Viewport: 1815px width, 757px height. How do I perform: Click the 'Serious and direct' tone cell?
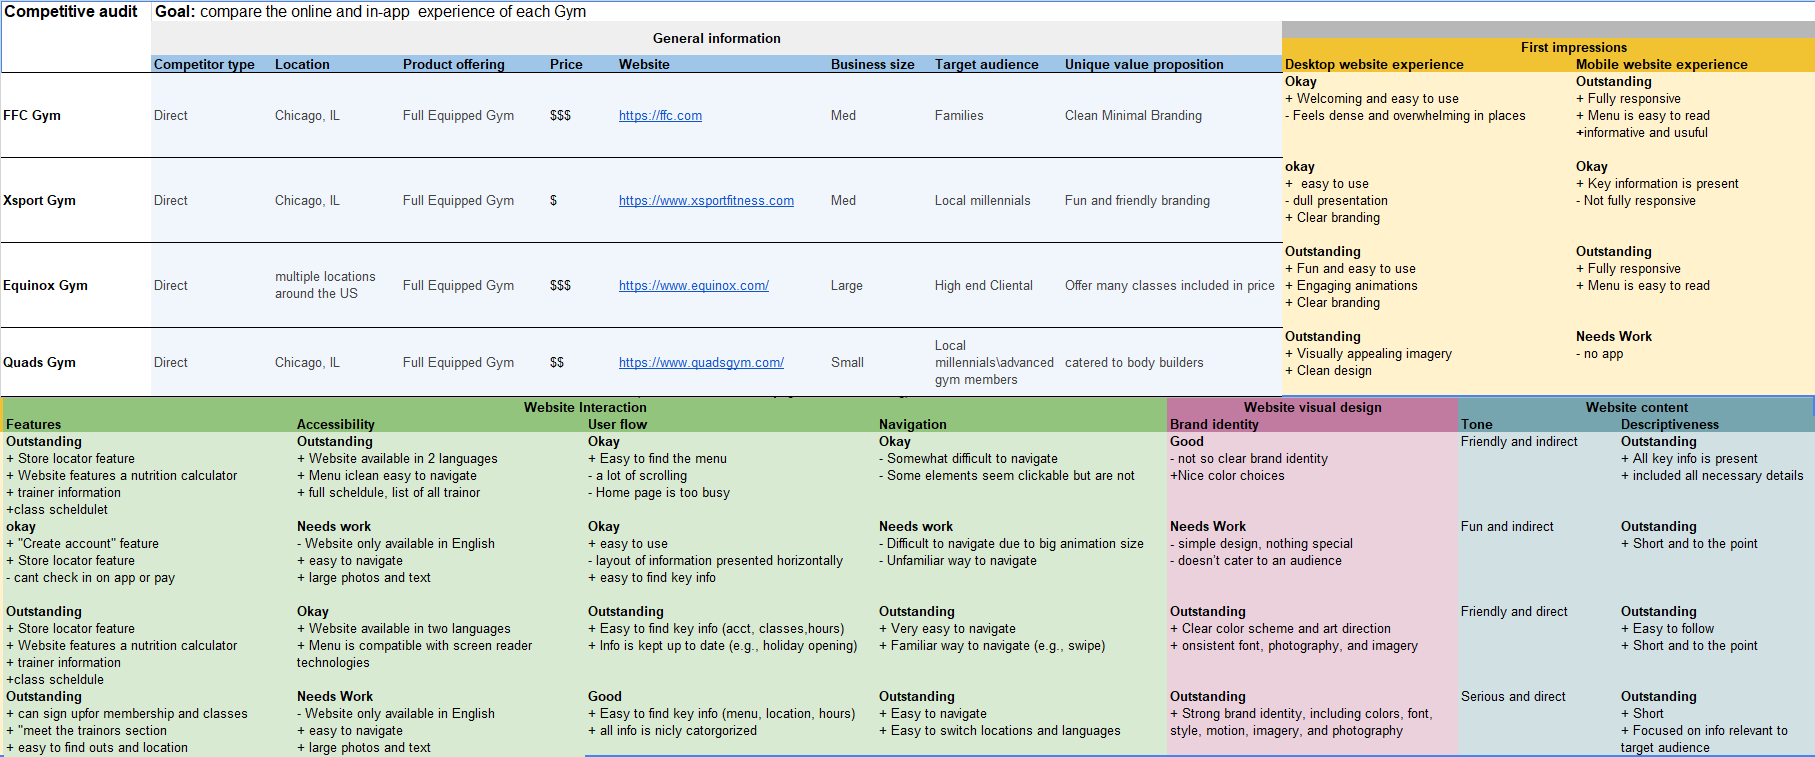pos(1513,696)
